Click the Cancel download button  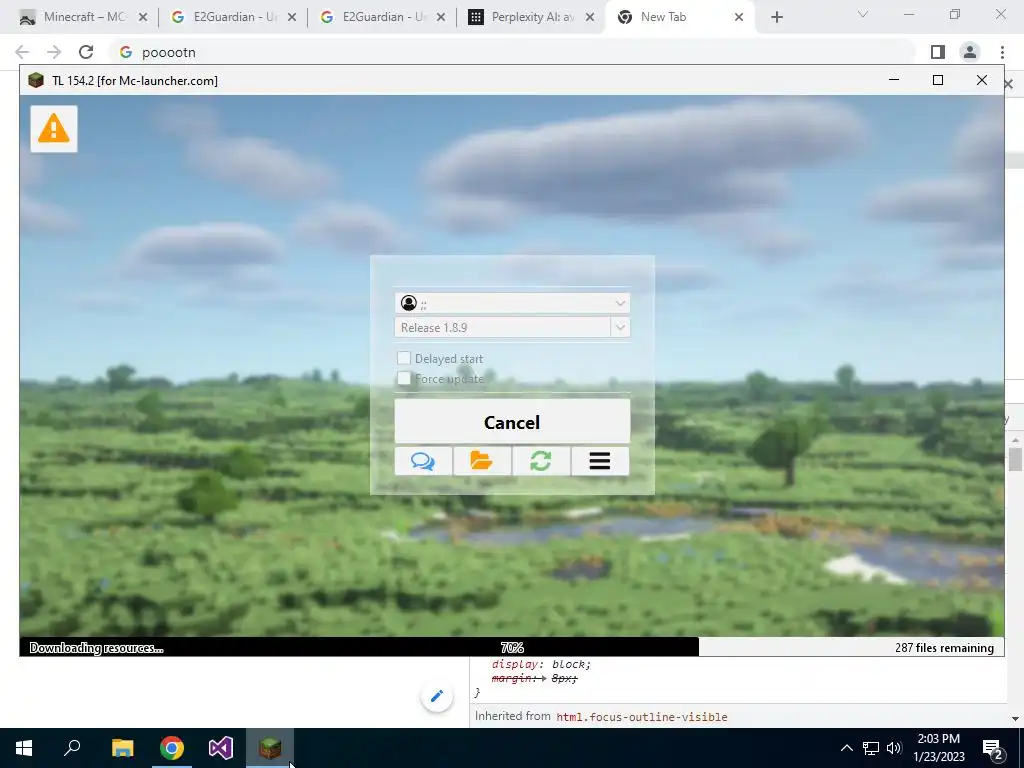(x=512, y=422)
